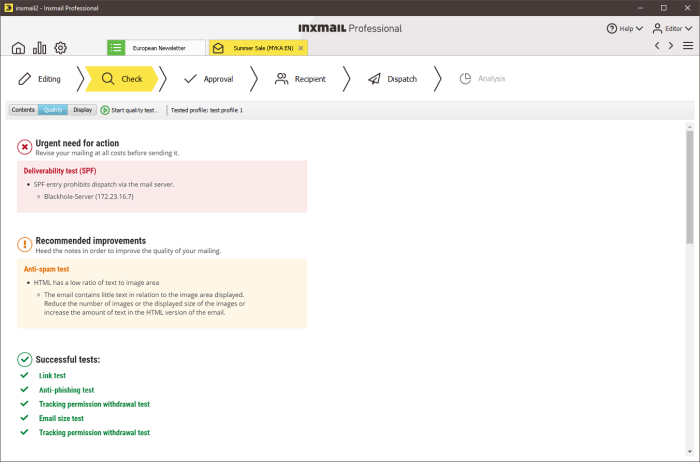Viewport: 700px width, 462px height.
Task: Minimize the Inxmail Professional window
Action: 640,8
